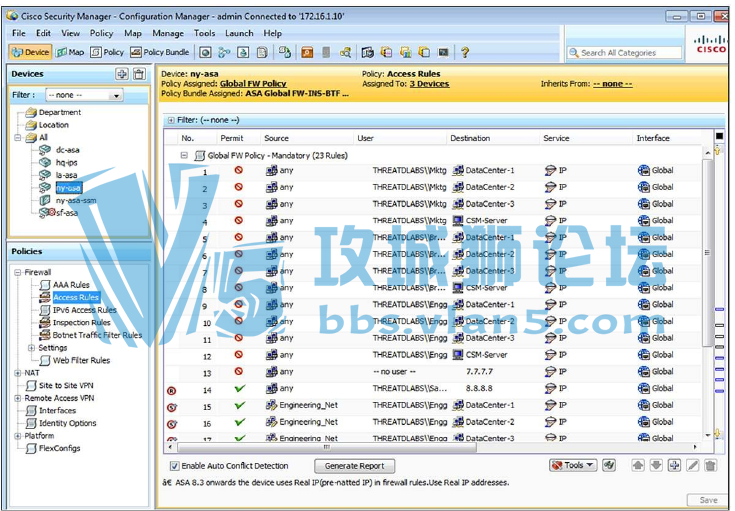
Task: Expand the Remote Access VPN node
Action: 18,398
